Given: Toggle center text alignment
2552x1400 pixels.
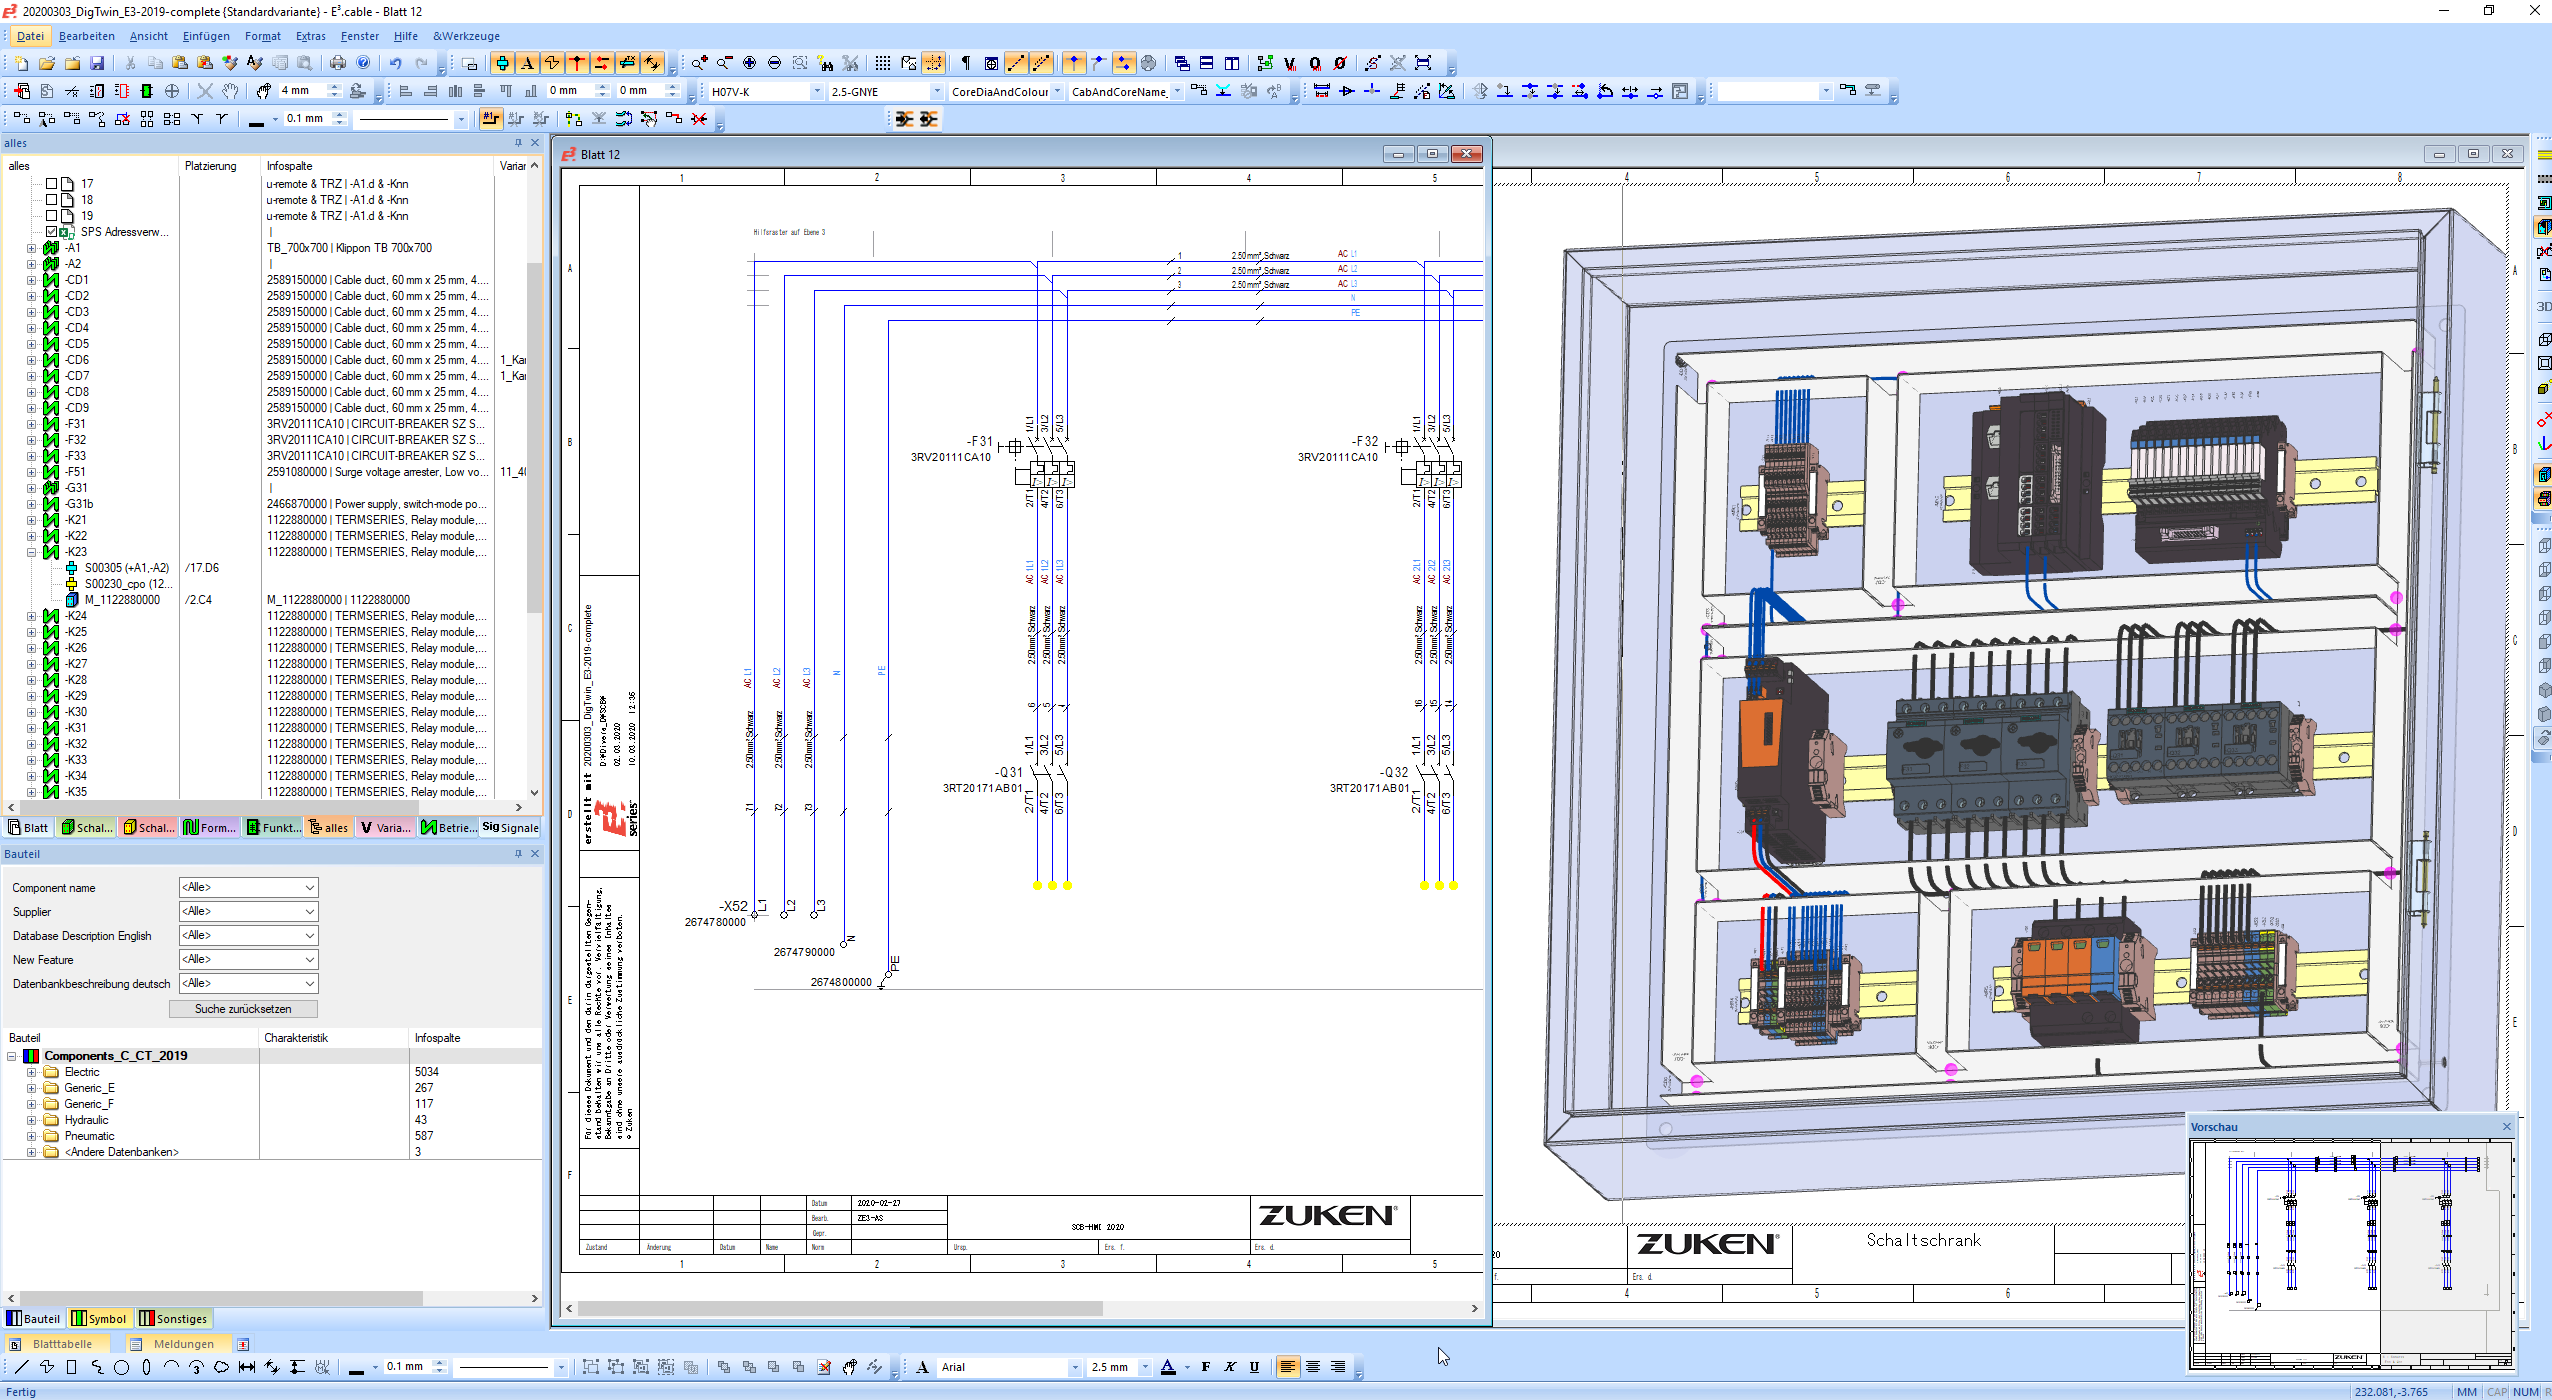Looking at the screenshot, I should [1313, 1367].
